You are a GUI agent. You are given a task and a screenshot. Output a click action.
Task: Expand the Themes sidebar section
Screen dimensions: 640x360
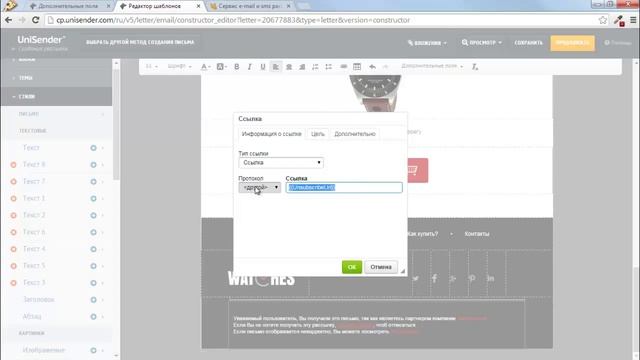[56, 78]
